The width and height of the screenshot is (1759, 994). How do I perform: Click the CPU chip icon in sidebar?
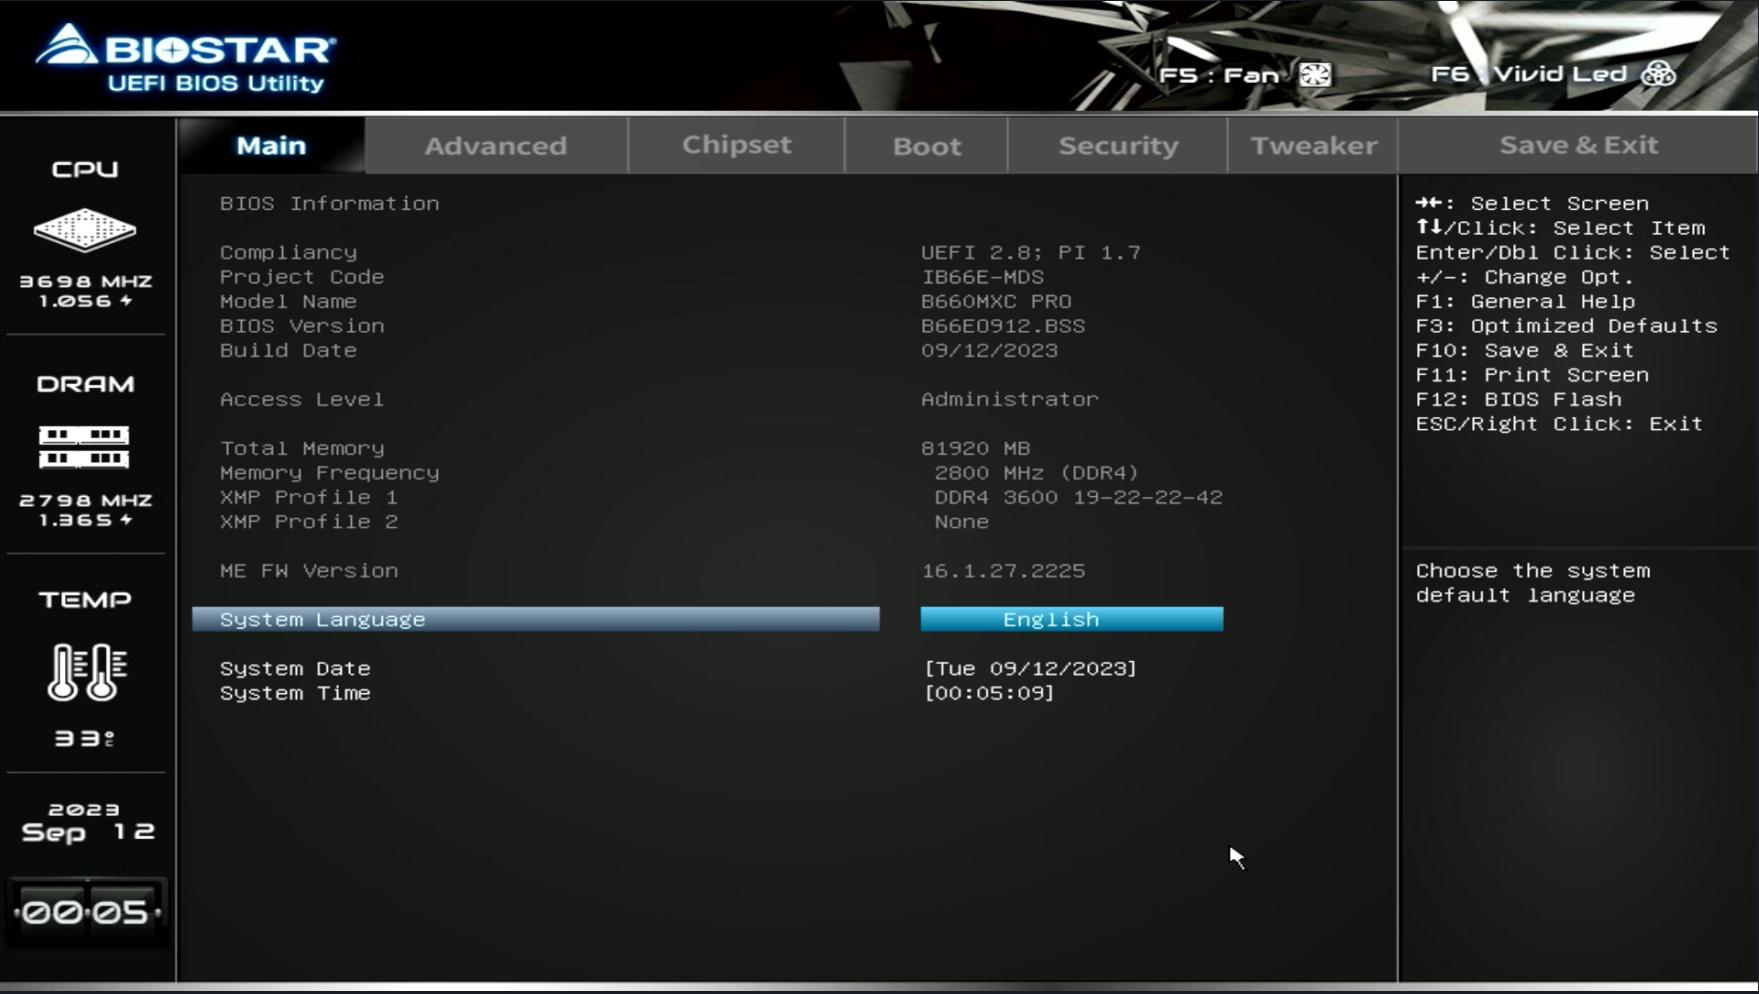point(85,230)
